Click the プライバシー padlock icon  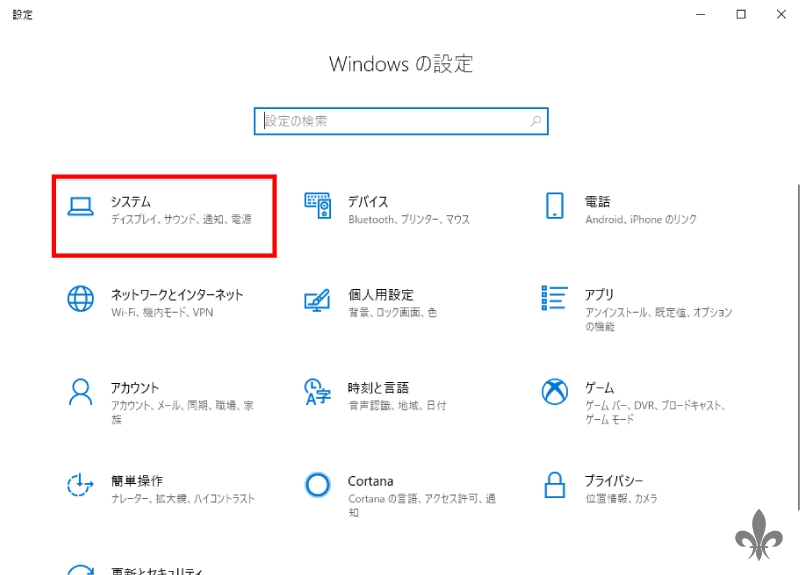(x=555, y=485)
